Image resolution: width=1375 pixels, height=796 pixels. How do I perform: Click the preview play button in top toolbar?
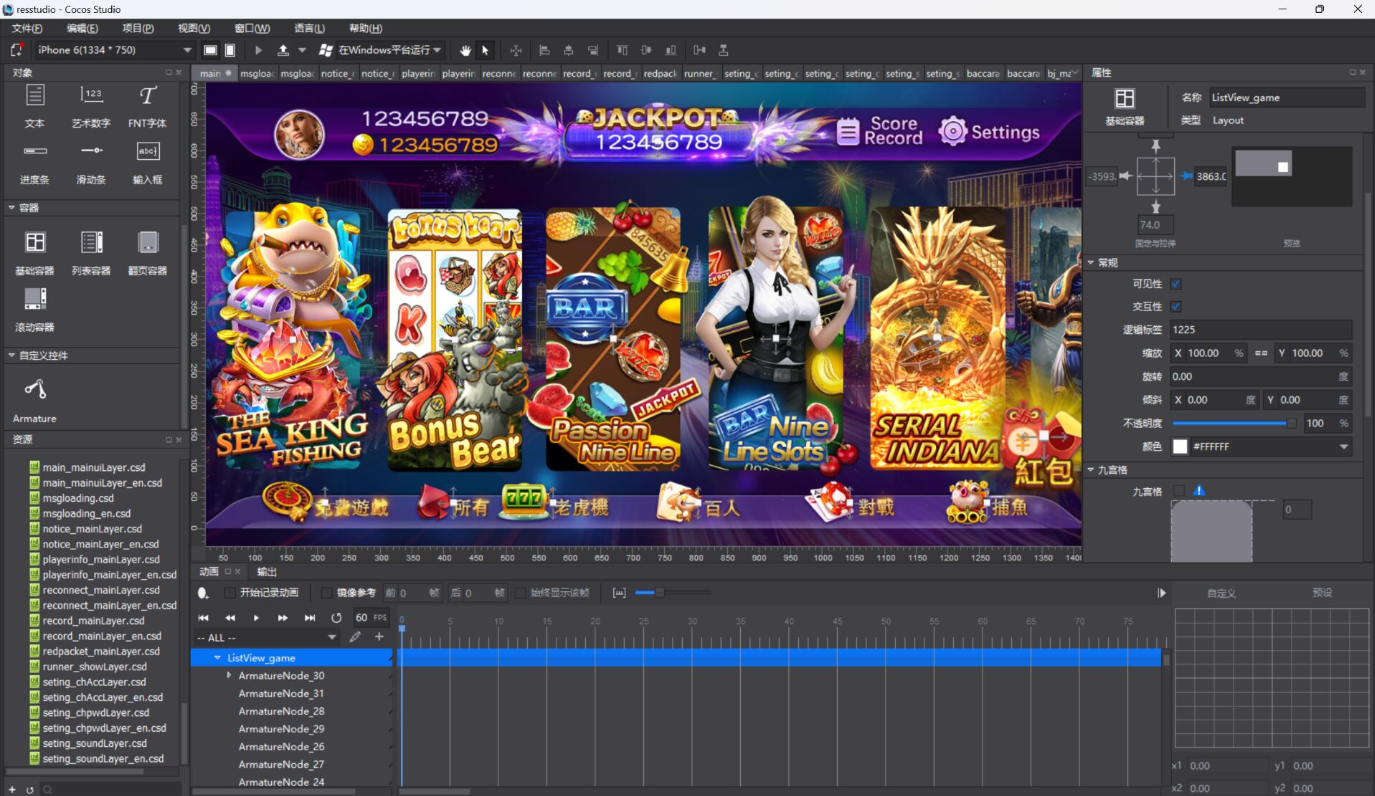tap(259, 50)
